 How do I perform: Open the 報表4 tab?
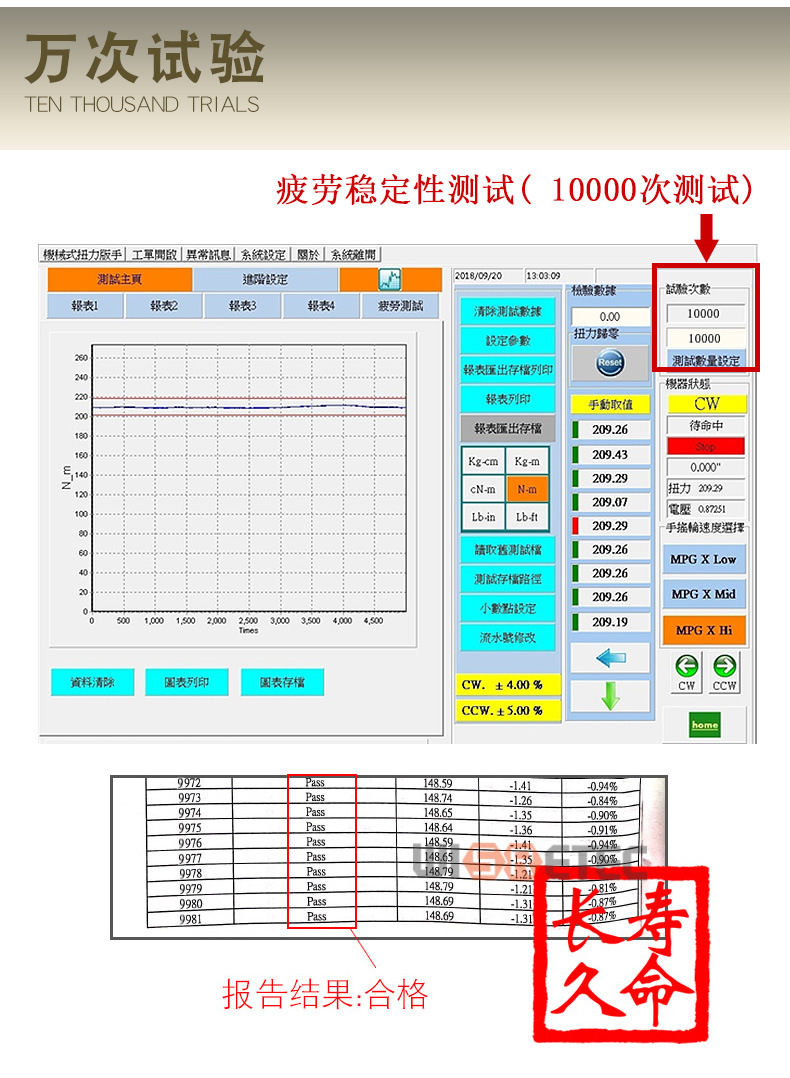pyautogui.click(x=321, y=306)
